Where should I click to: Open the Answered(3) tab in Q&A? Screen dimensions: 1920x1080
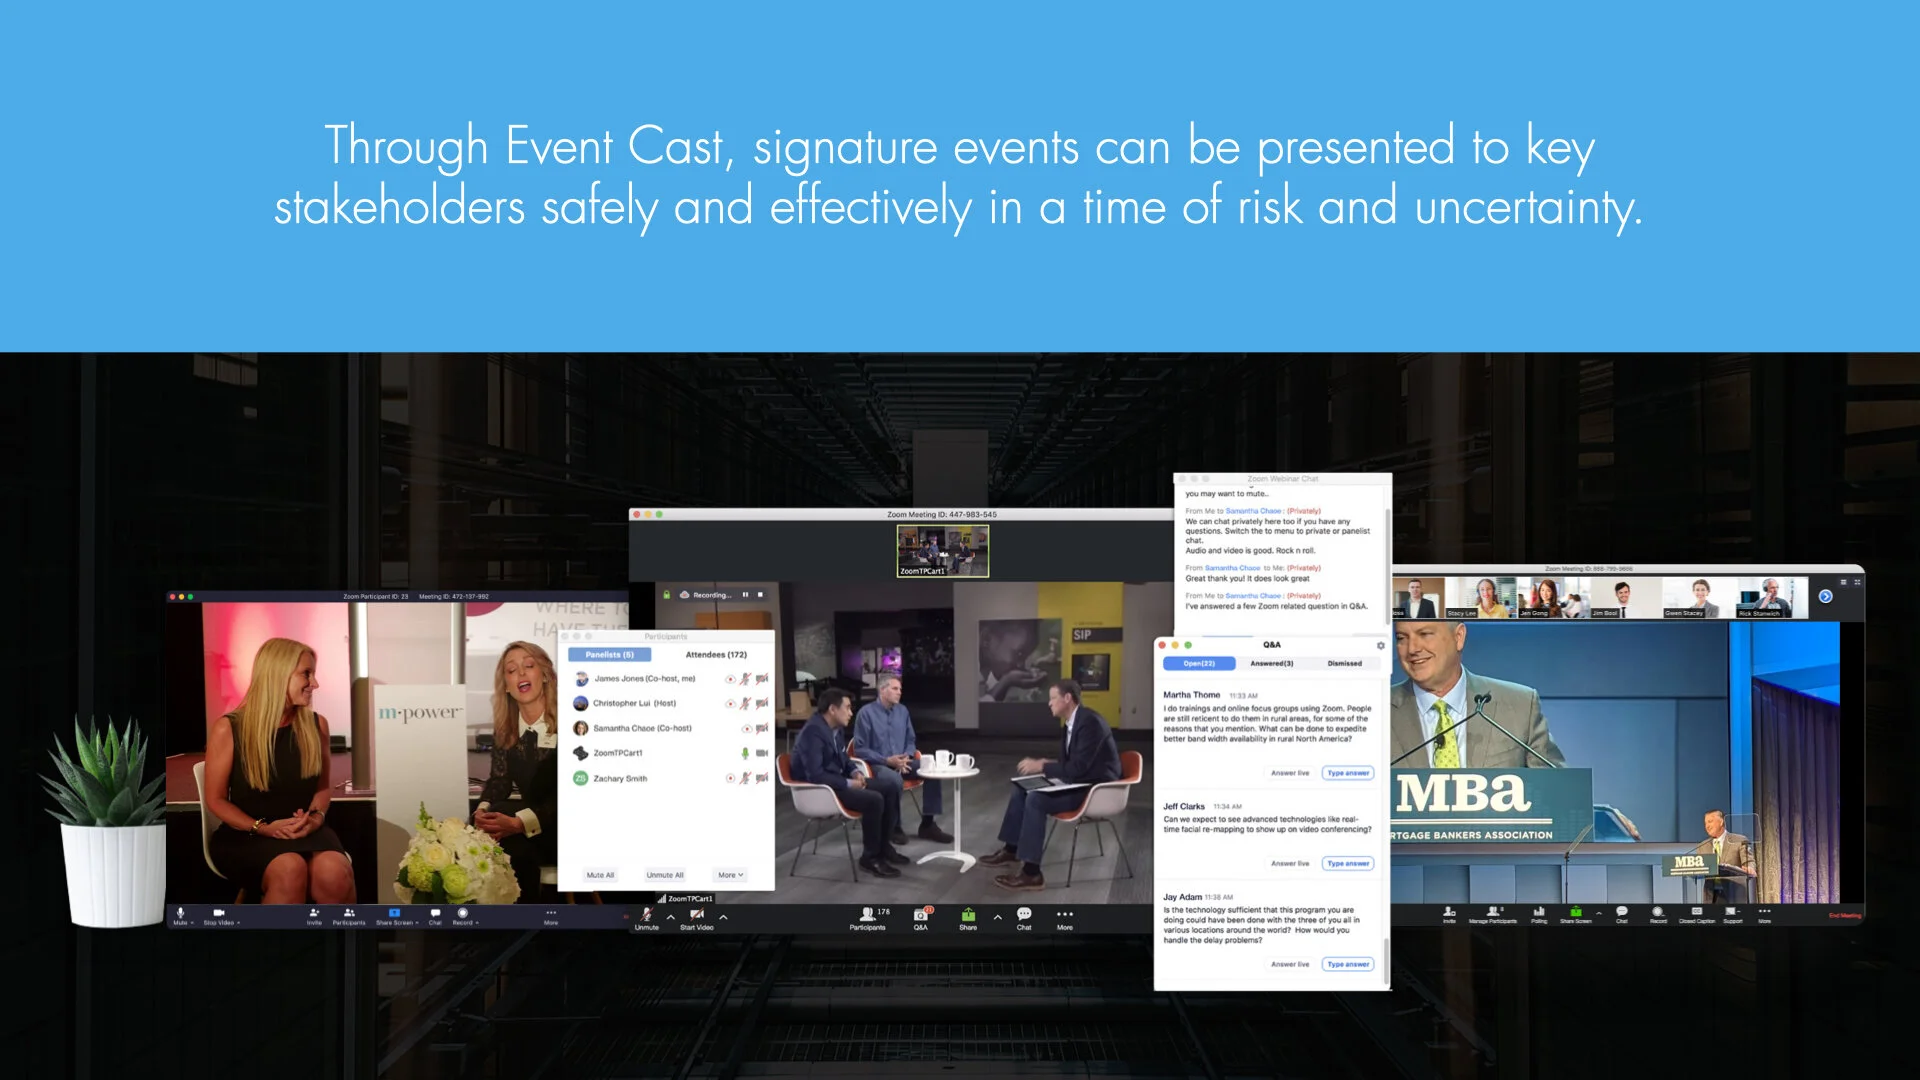click(1271, 664)
